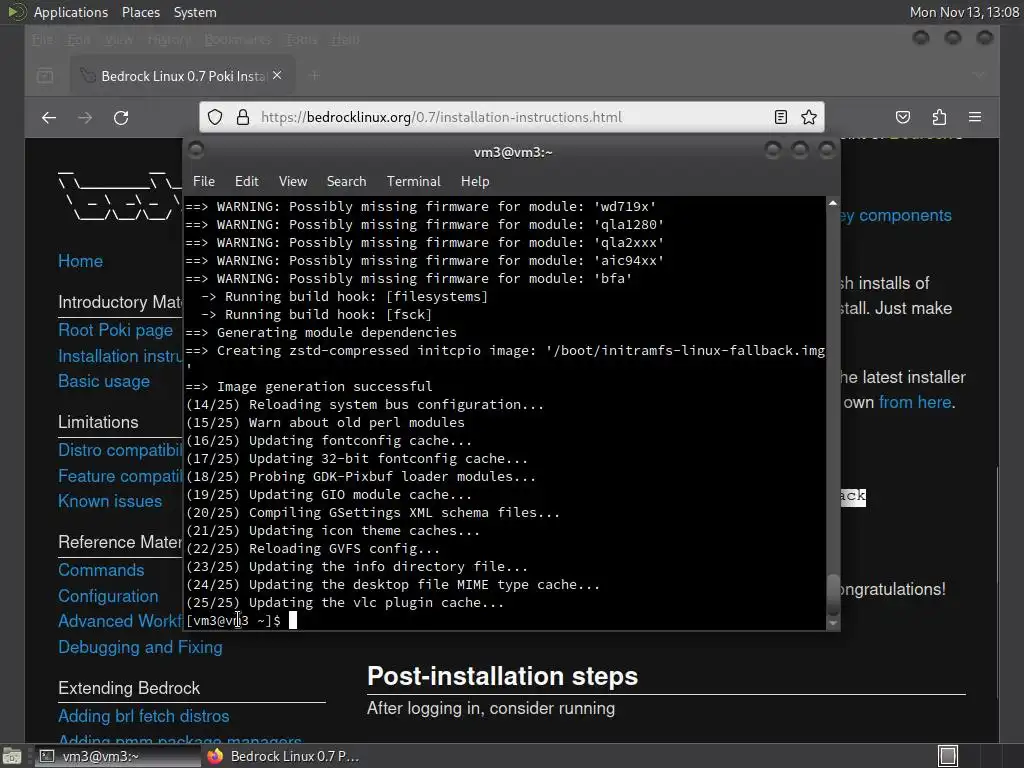Image resolution: width=1024 pixels, height=768 pixels.
Task: Click the Firefox URL address field
Action: pyautogui.click(x=513, y=118)
